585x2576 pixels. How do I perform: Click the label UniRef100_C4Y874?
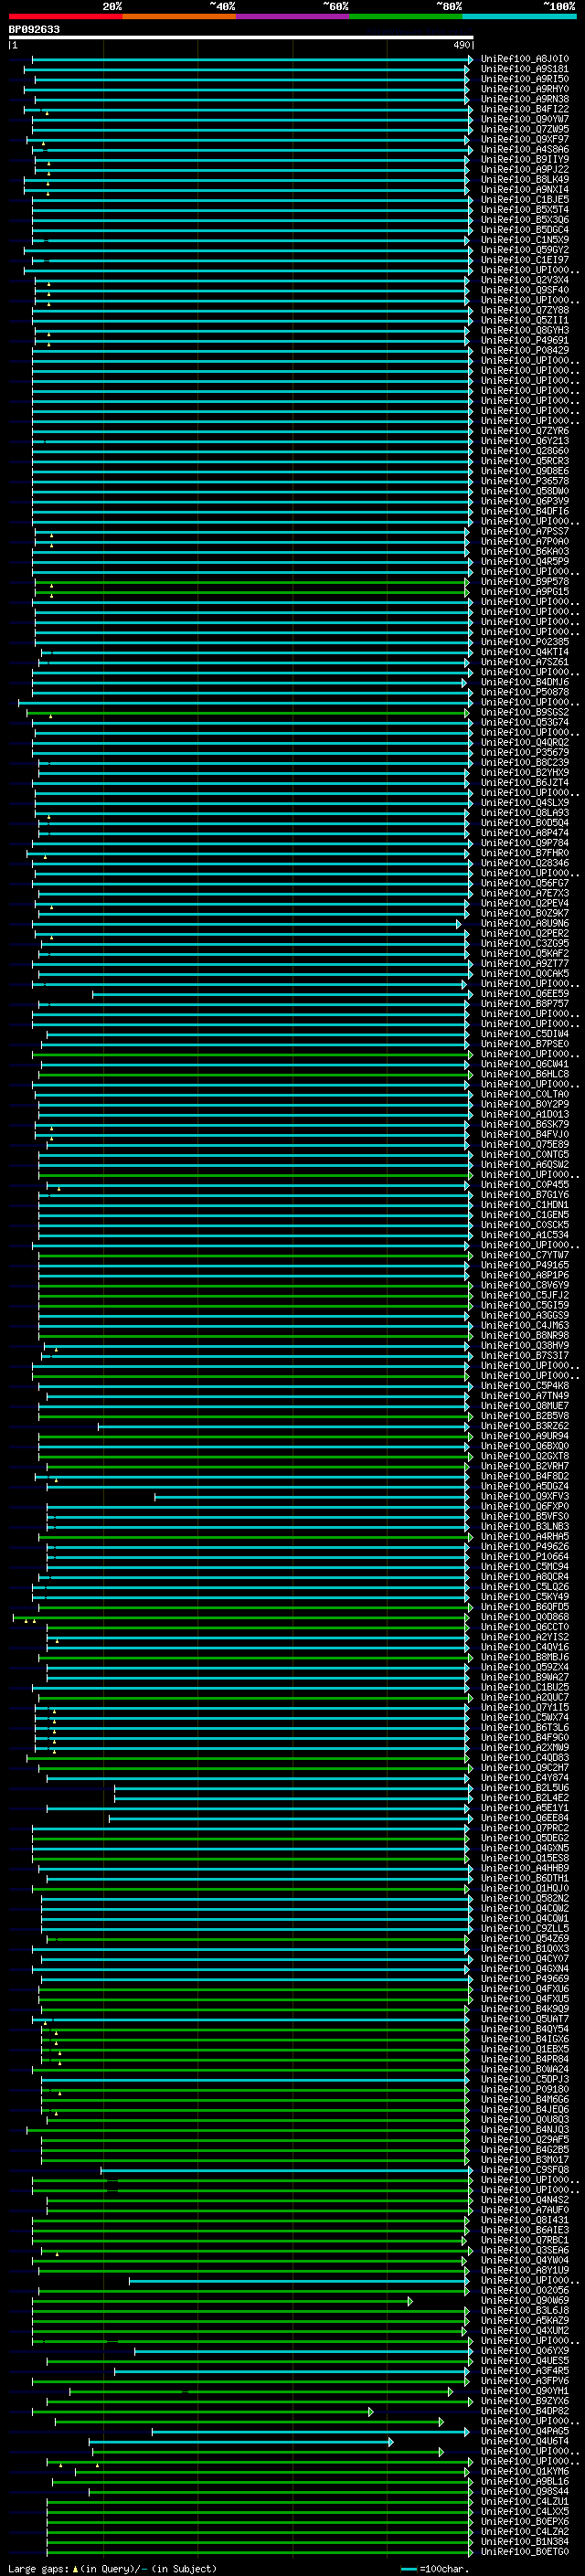point(525,1777)
